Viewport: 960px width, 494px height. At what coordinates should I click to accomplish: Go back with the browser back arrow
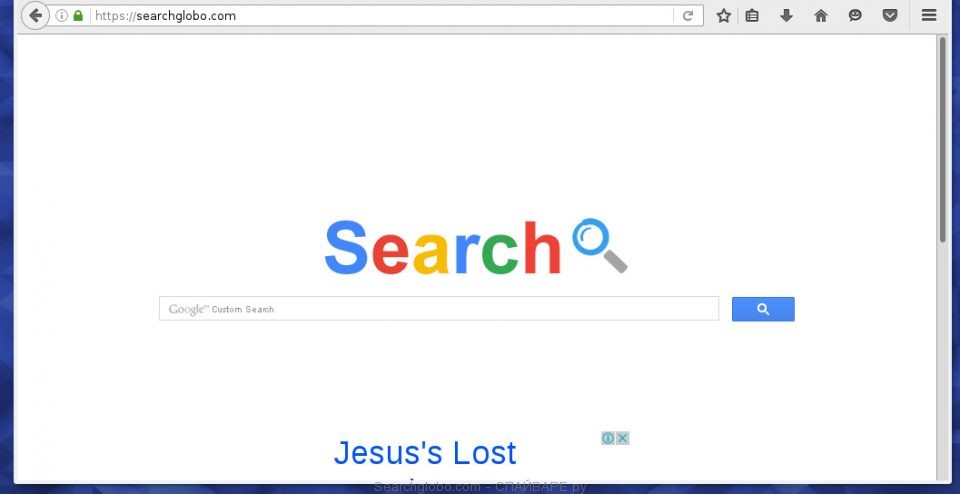(x=35, y=15)
